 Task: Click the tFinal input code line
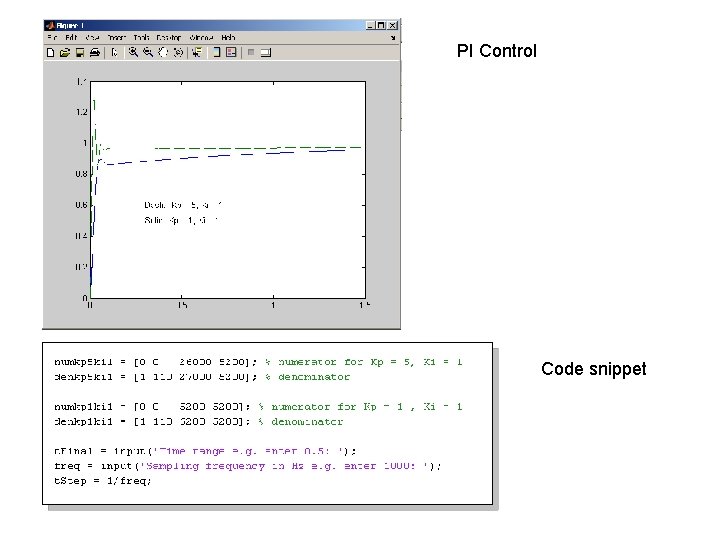coord(205,451)
